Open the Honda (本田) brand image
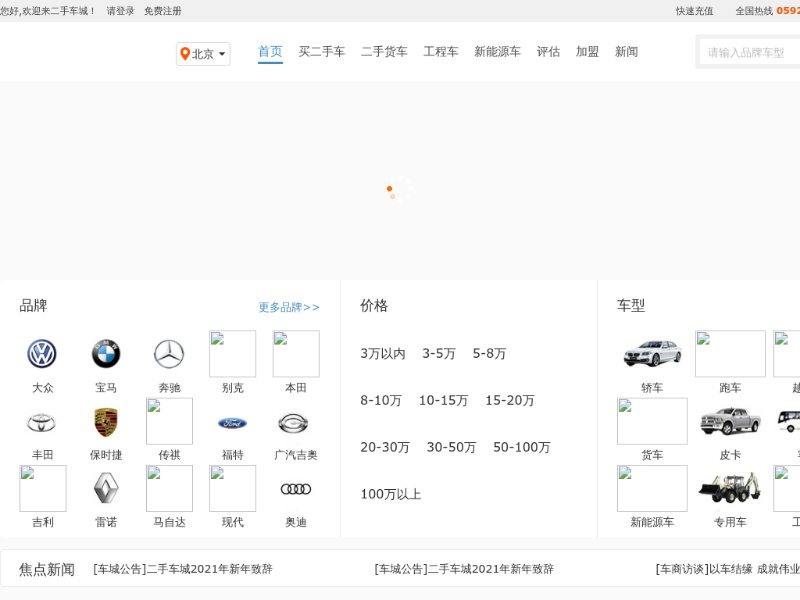This screenshot has width=800, height=600. click(x=296, y=354)
